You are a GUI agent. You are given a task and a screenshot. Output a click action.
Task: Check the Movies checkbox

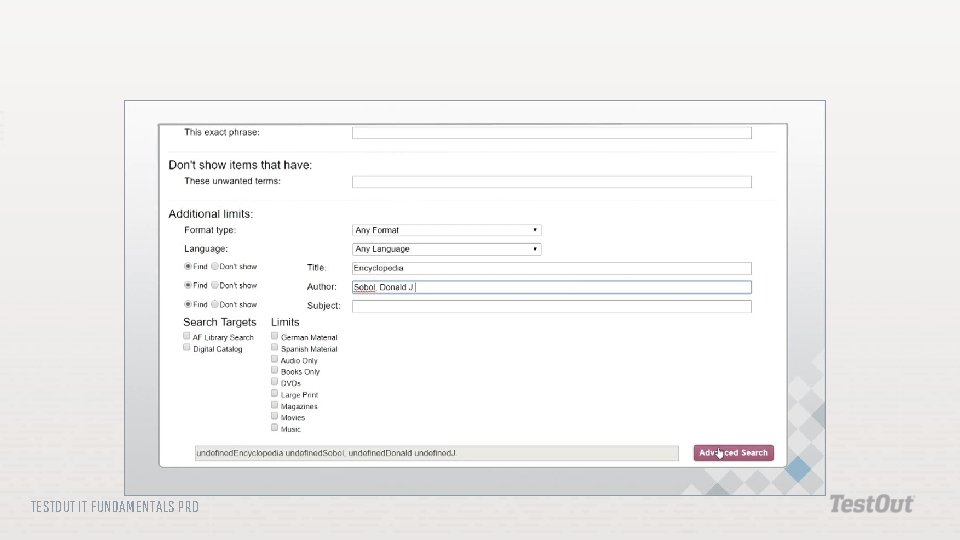click(274, 416)
